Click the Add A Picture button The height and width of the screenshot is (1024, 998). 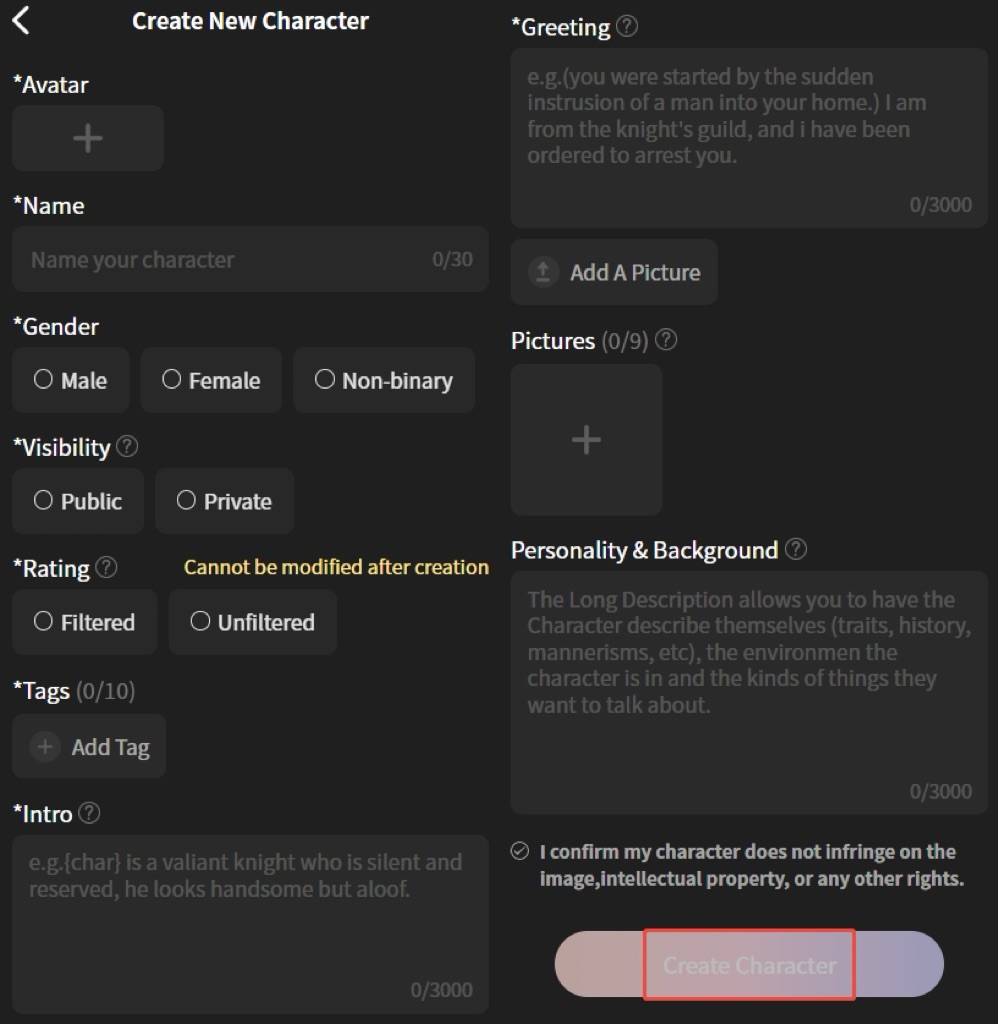tap(614, 272)
